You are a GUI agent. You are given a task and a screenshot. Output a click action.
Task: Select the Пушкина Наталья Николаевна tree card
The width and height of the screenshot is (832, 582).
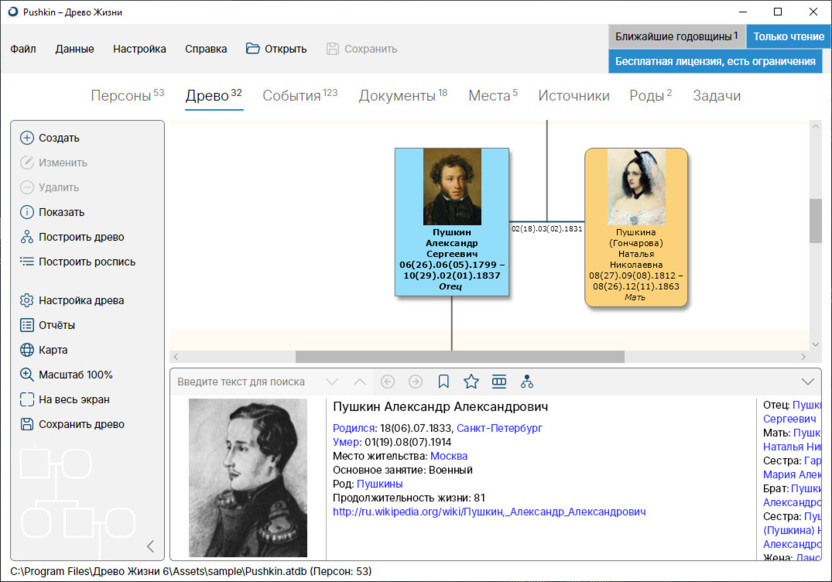click(636, 227)
